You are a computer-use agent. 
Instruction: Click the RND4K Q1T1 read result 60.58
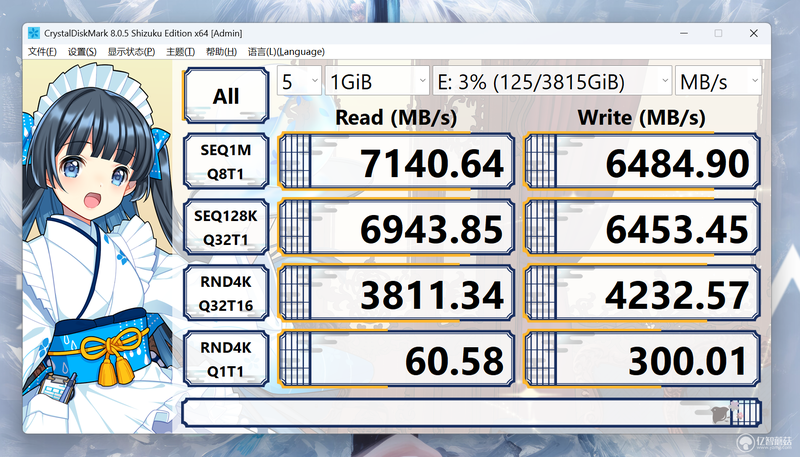(396, 359)
